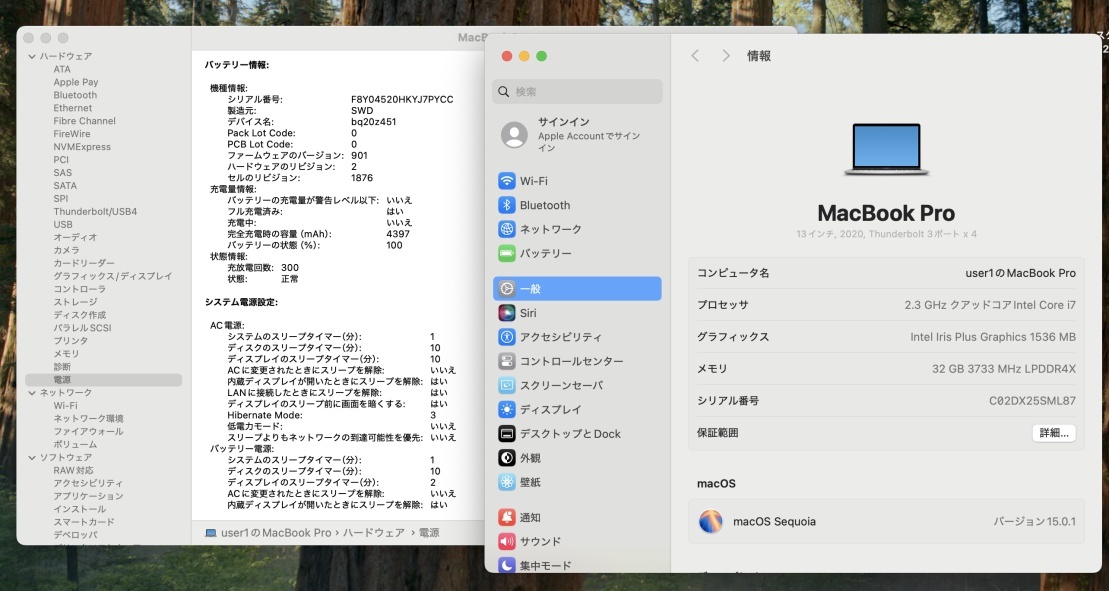Image resolution: width=1109 pixels, height=591 pixels.
Task: Click the 詳細... button for 保証範囲
Action: point(1054,433)
